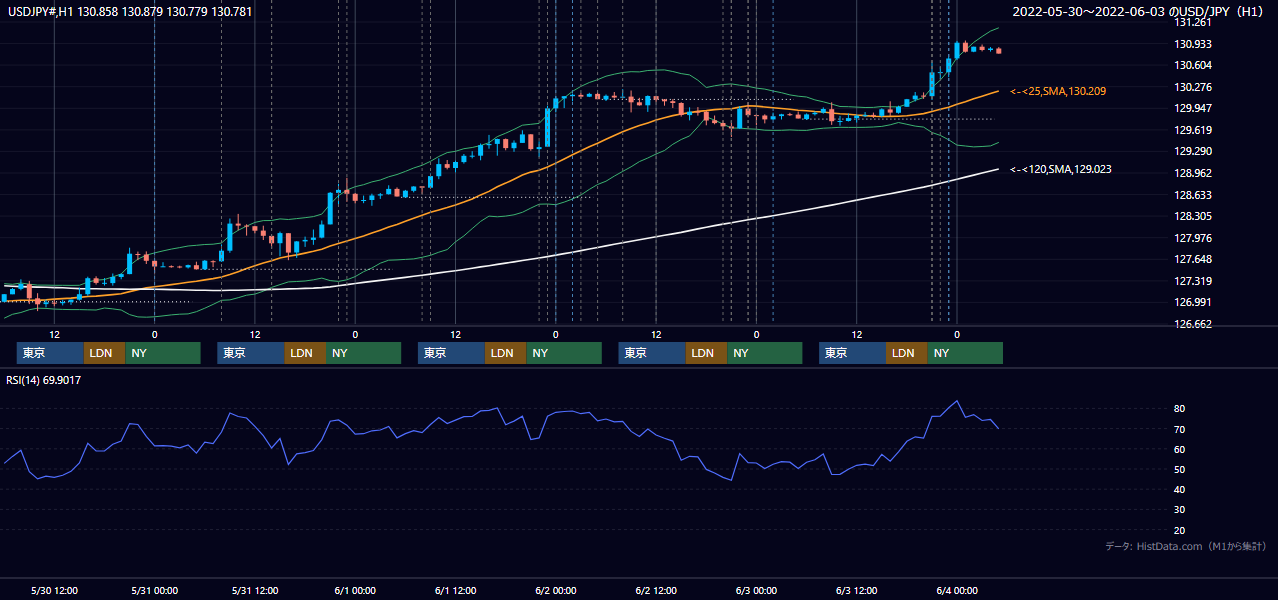
Task: Select the 6/4 00:00 date label
Action: (x=956, y=590)
